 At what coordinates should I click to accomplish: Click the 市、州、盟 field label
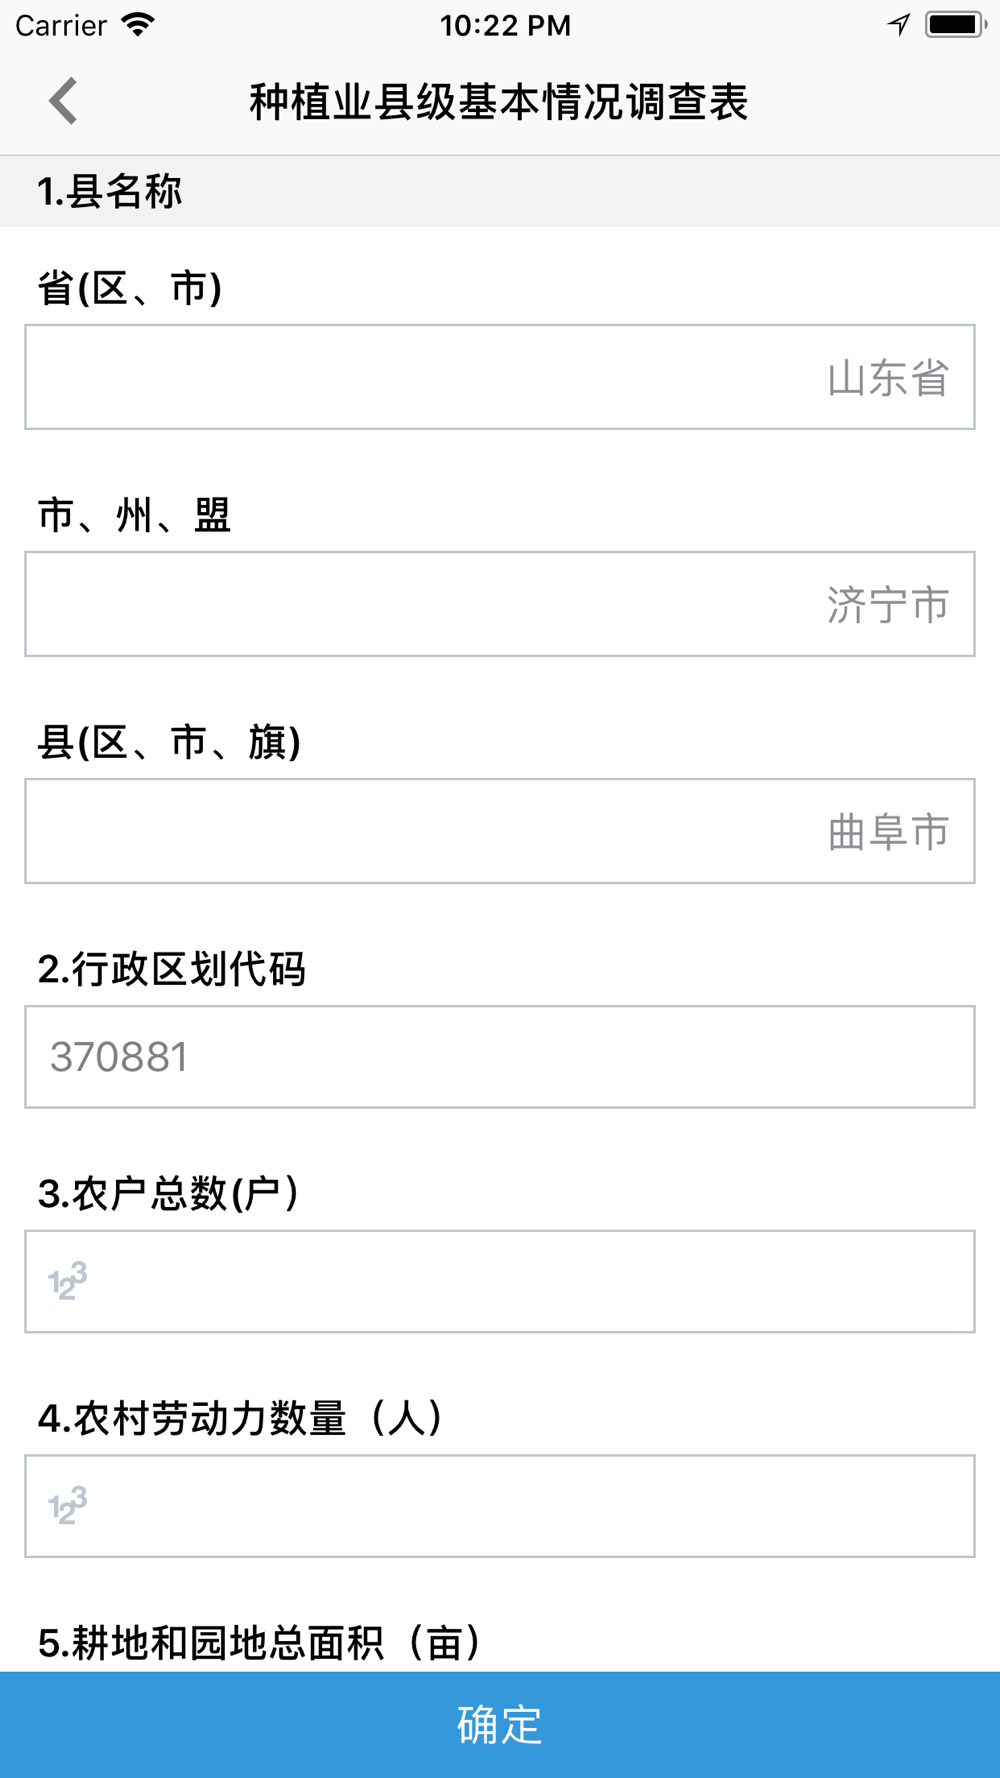pyautogui.click(x=135, y=515)
